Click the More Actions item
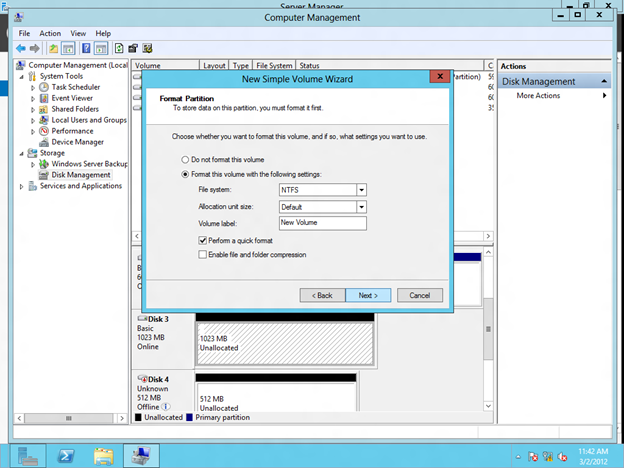The height and width of the screenshot is (468, 624). 538,96
